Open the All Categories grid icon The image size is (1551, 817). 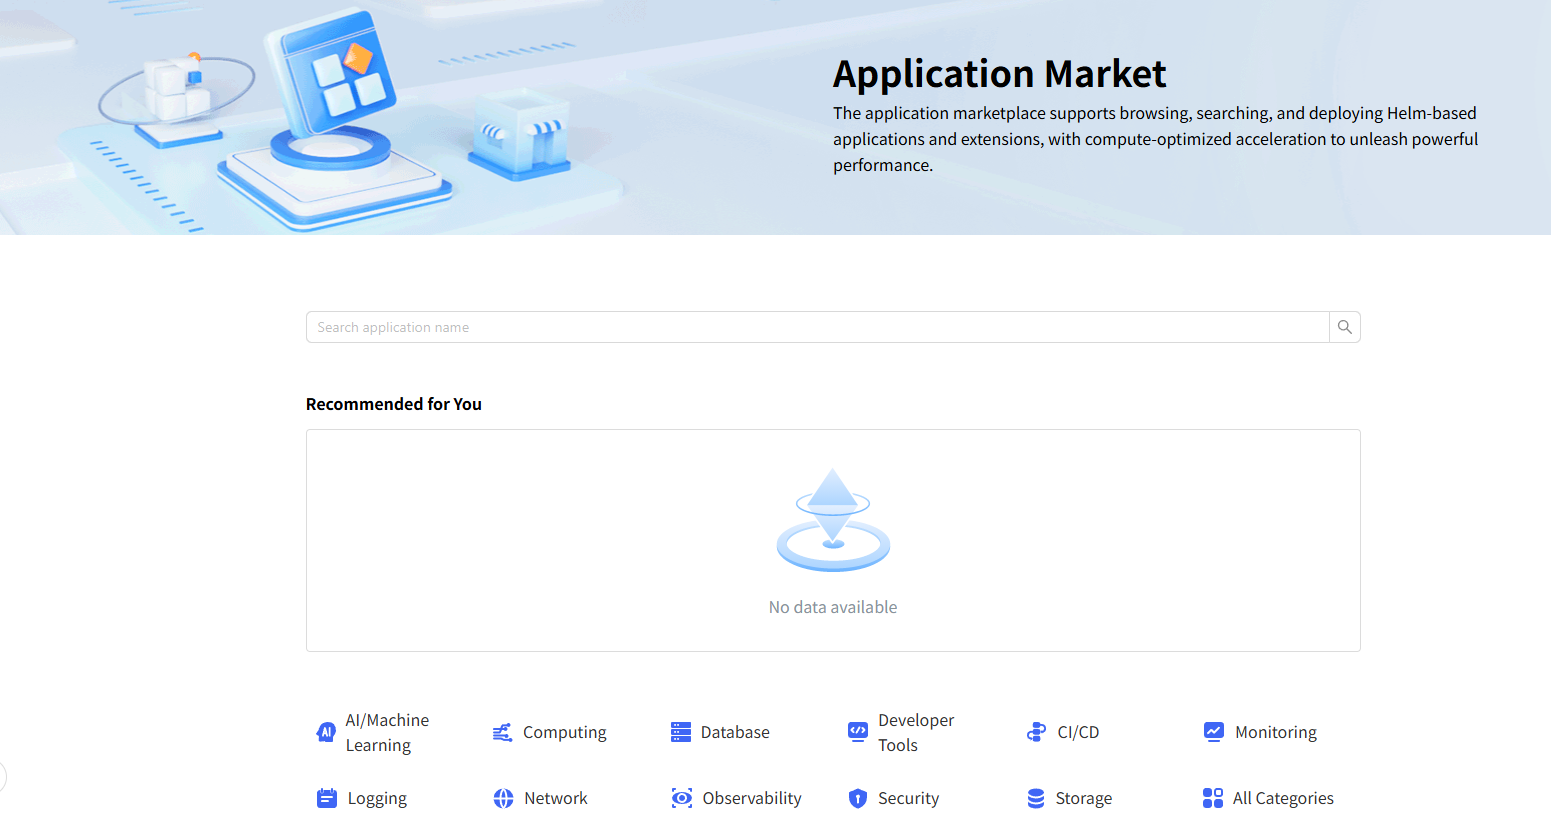(1213, 798)
